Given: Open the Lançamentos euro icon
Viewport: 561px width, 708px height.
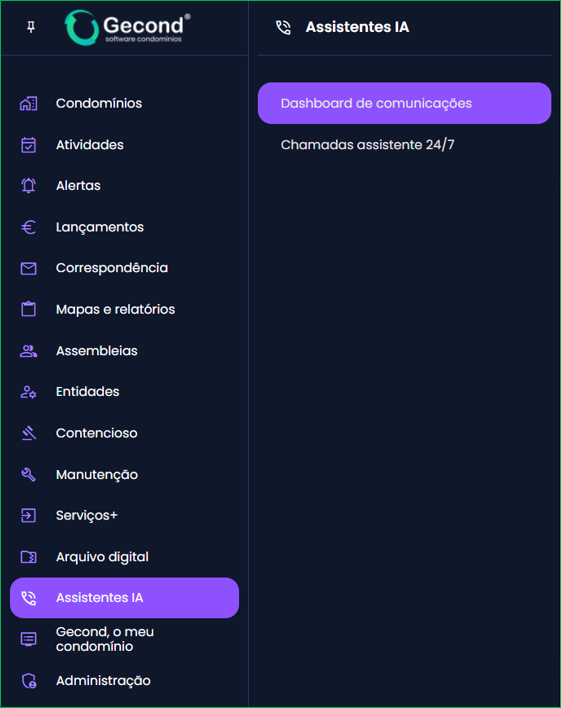Looking at the screenshot, I should pos(28,227).
